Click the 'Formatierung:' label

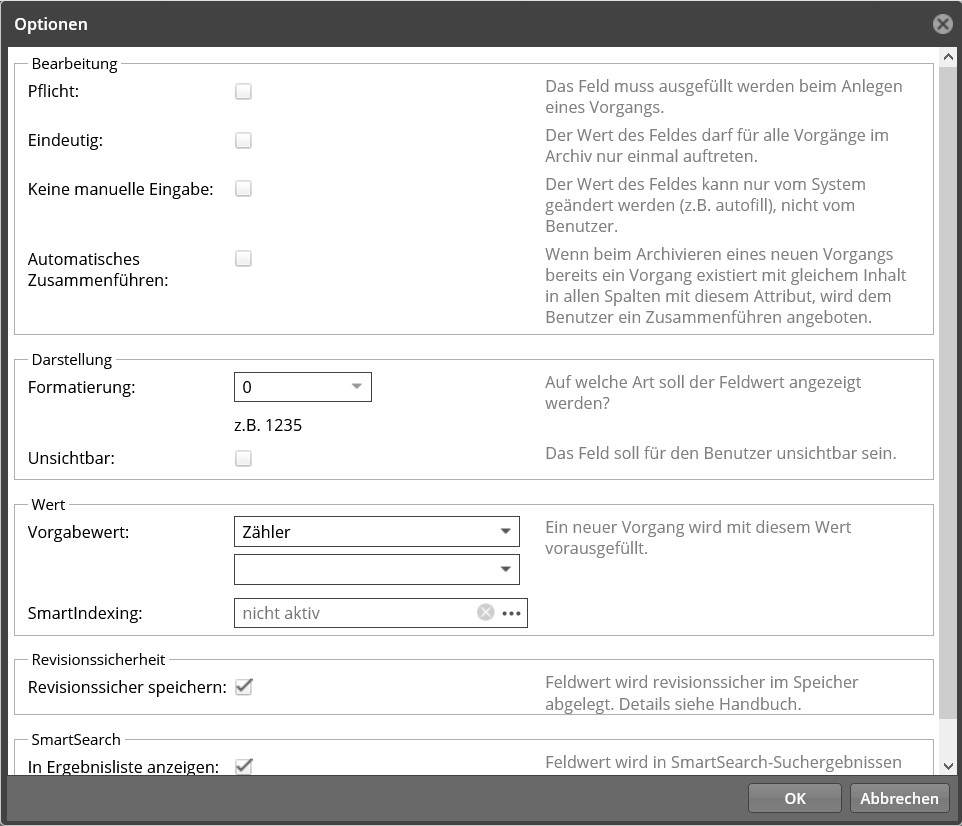82,387
